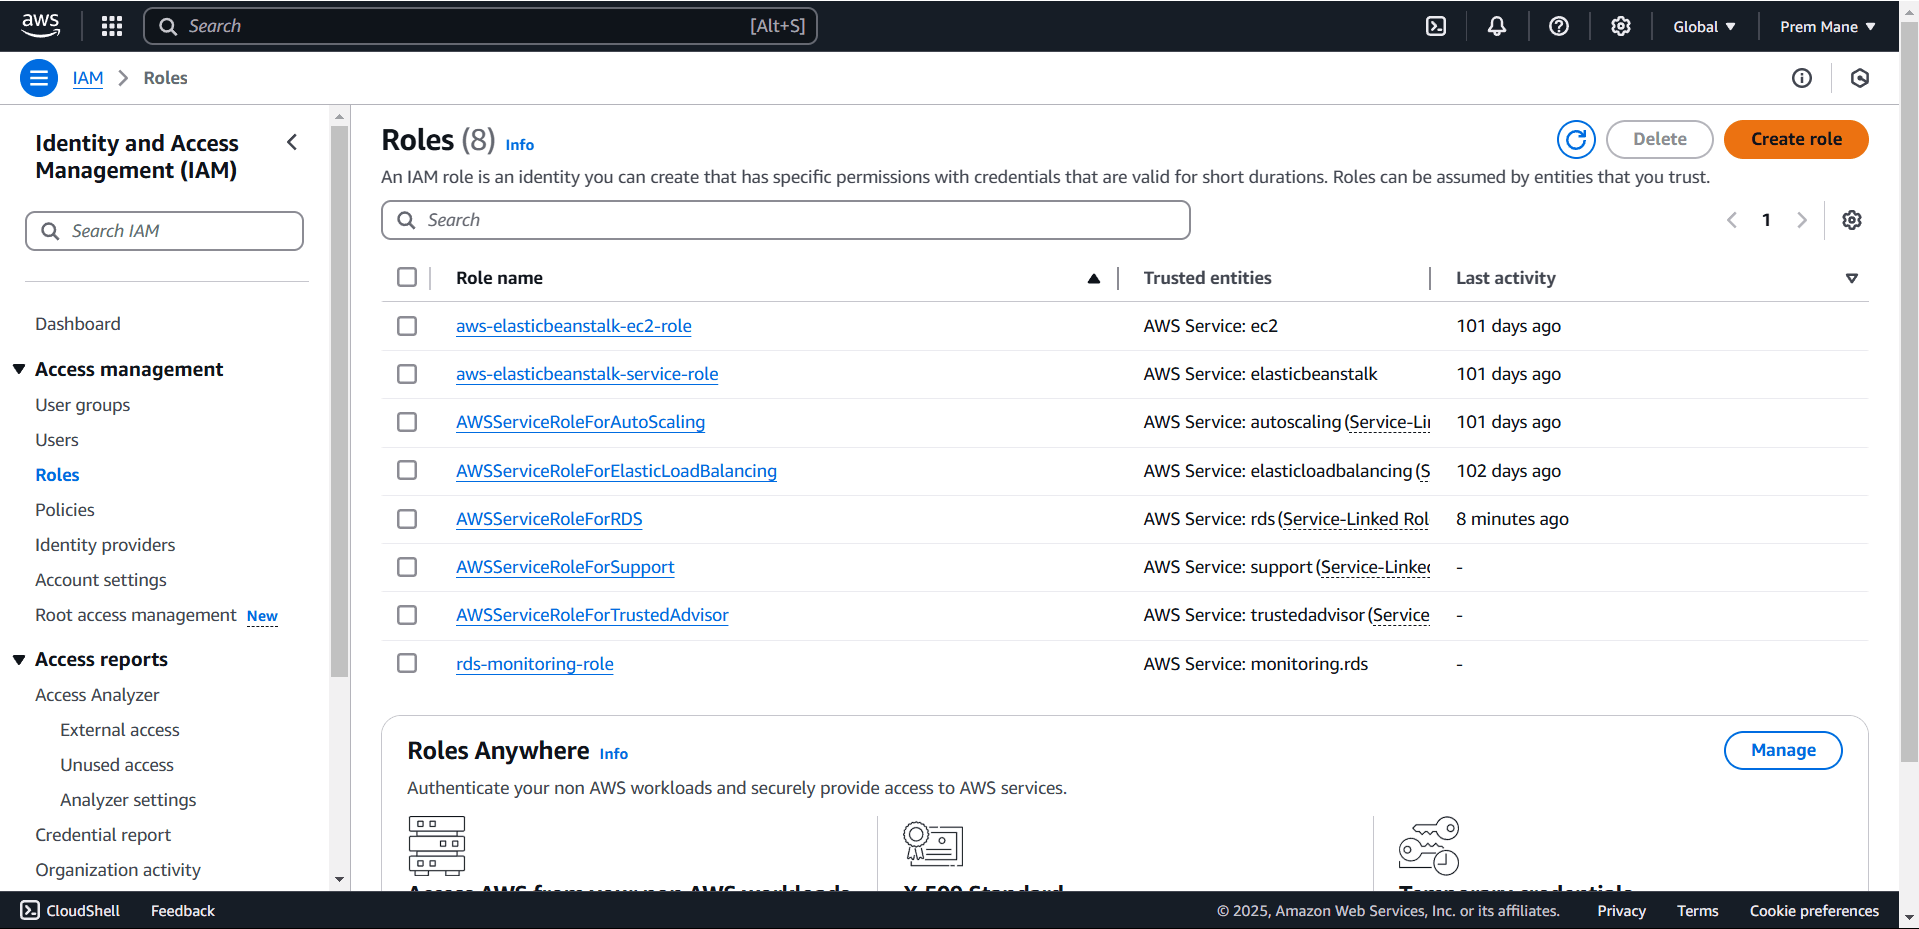Open the services grid menu
Viewport: 1919px width, 929px height.
112,26
